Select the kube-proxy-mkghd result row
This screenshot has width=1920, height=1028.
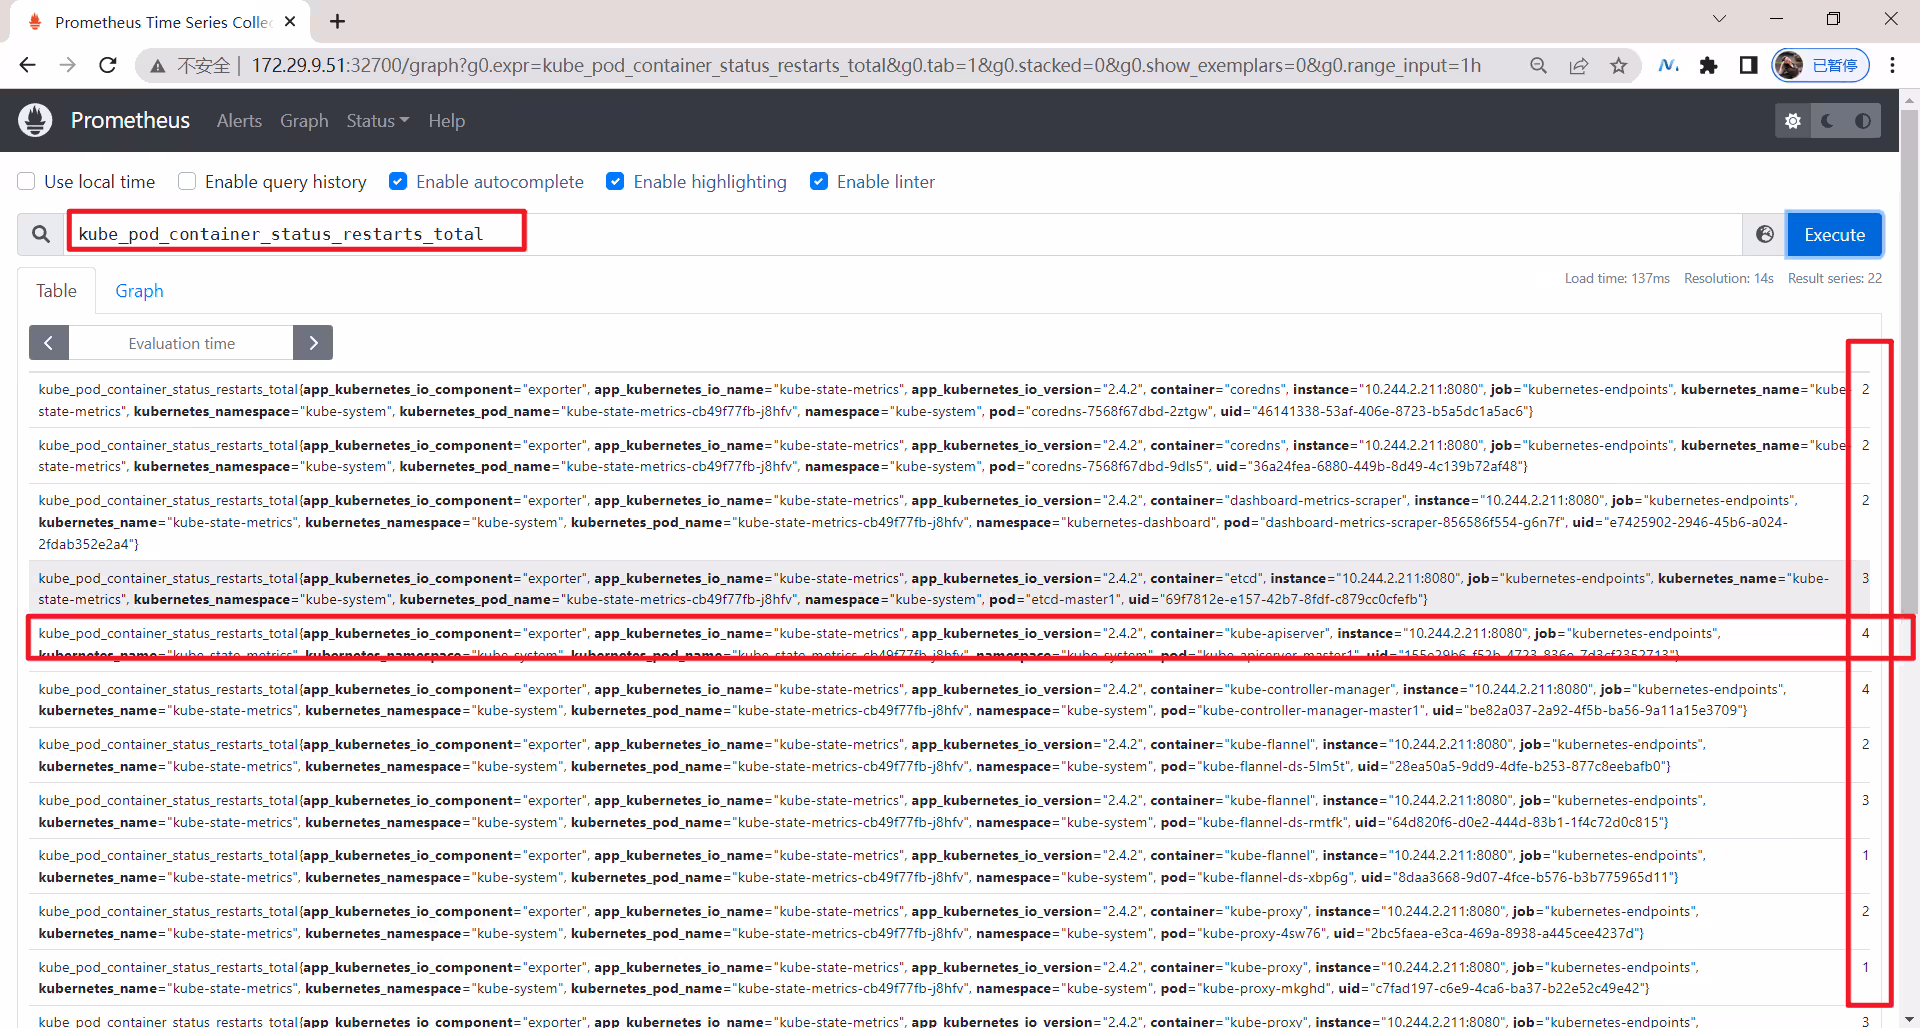click(x=950, y=978)
